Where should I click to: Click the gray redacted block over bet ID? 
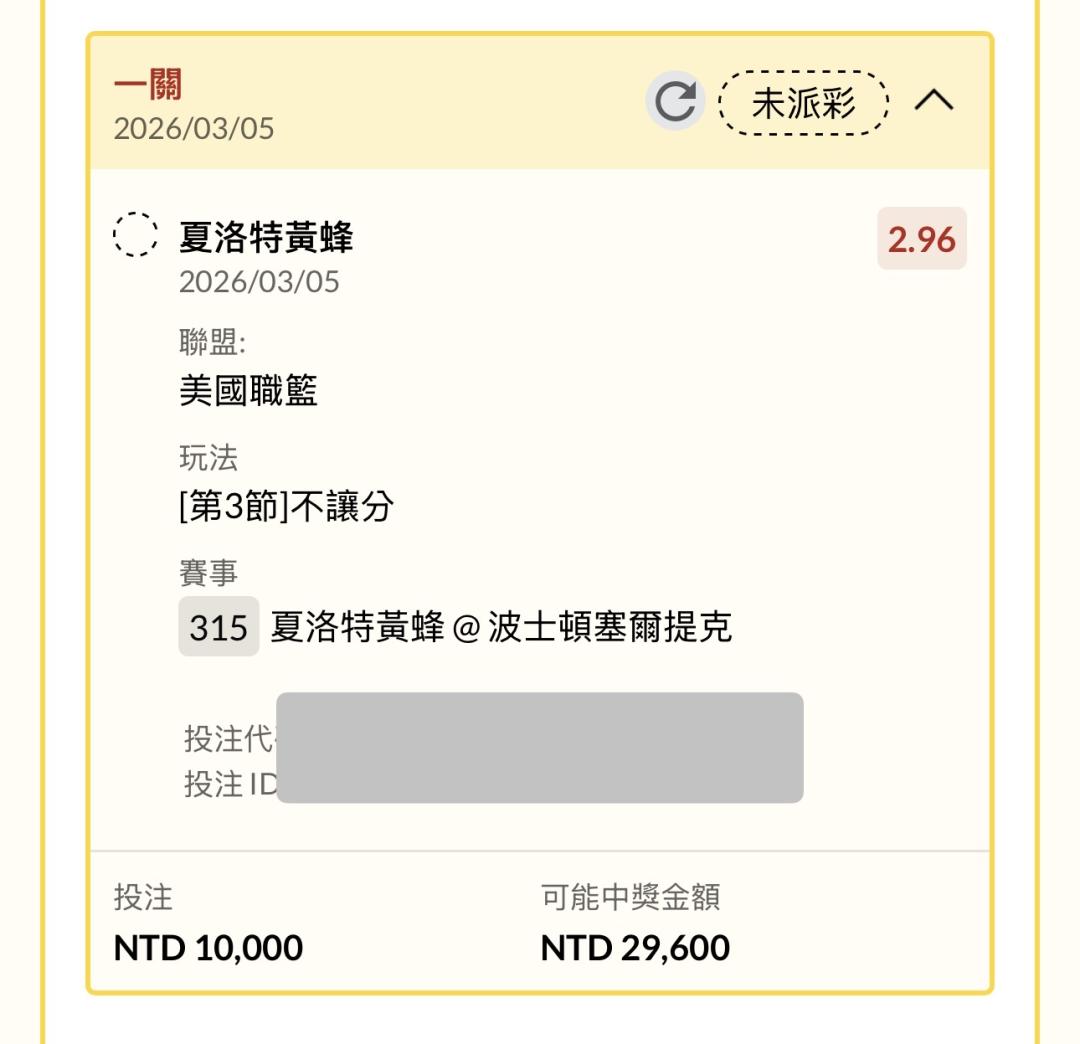pos(540,747)
